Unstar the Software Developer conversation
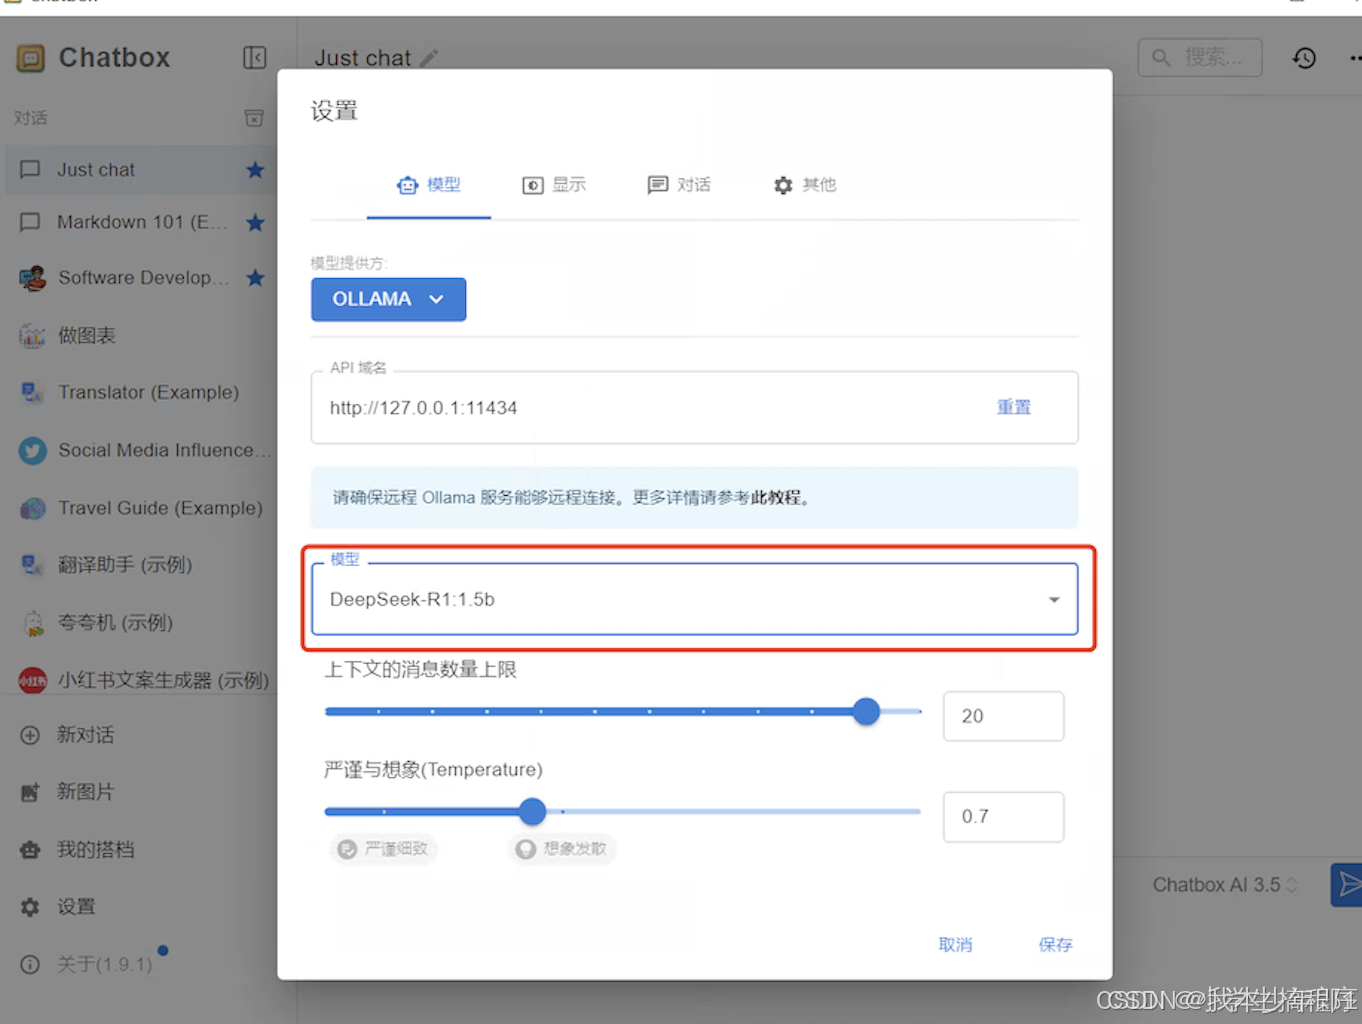The image size is (1362, 1024). [x=255, y=278]
